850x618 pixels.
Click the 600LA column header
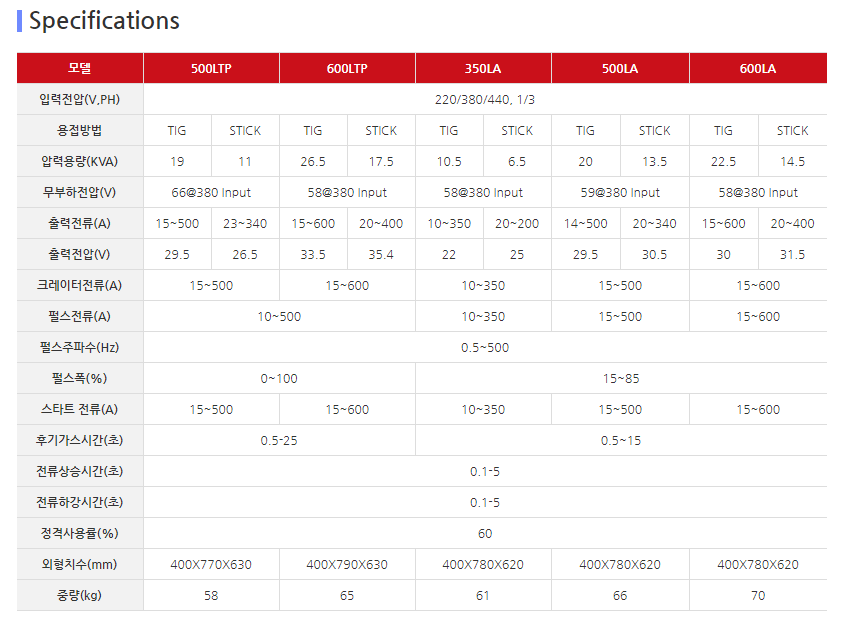click(x=758, y=69)
